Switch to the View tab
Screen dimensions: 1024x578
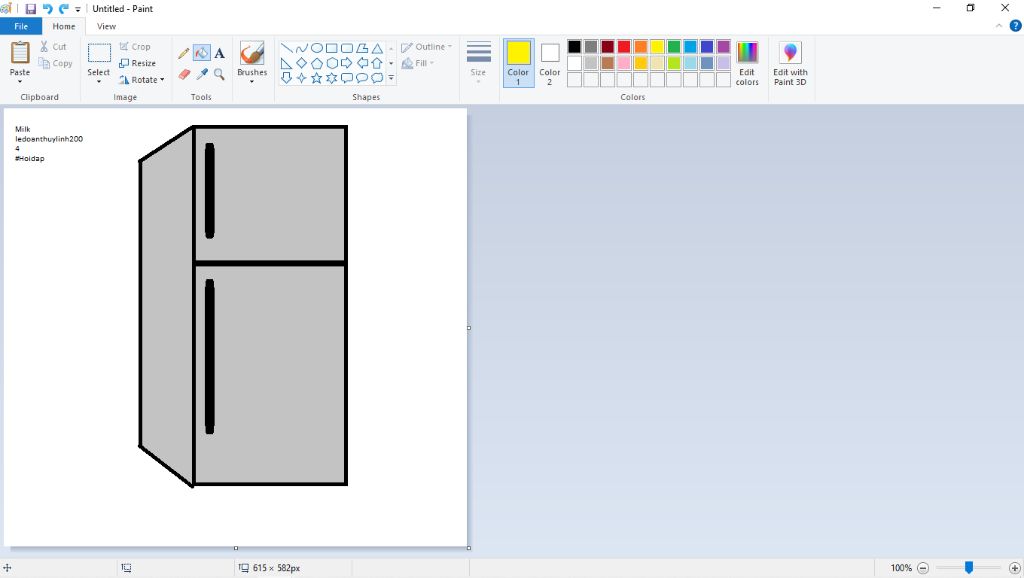pyautogui.click(x=106, y=26)
